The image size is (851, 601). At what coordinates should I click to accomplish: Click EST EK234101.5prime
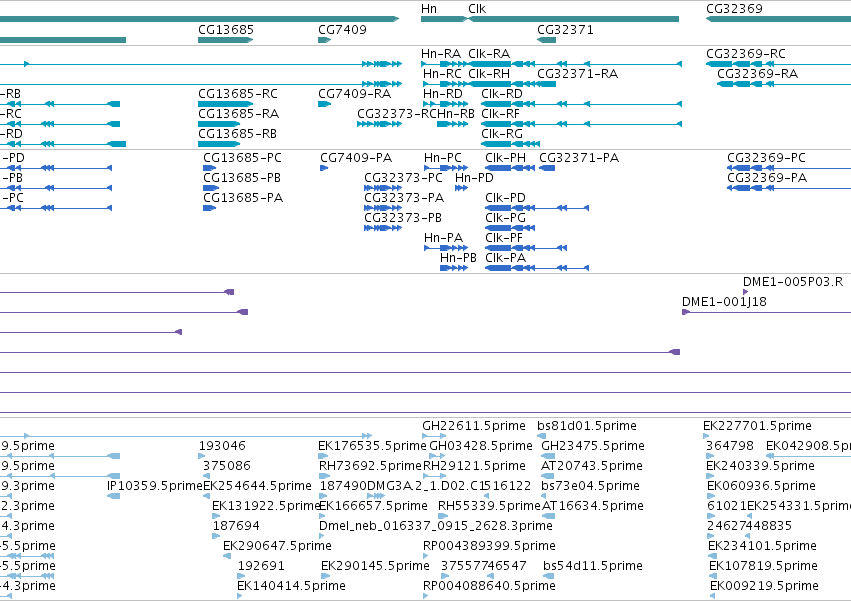click(x=763, y=546)
